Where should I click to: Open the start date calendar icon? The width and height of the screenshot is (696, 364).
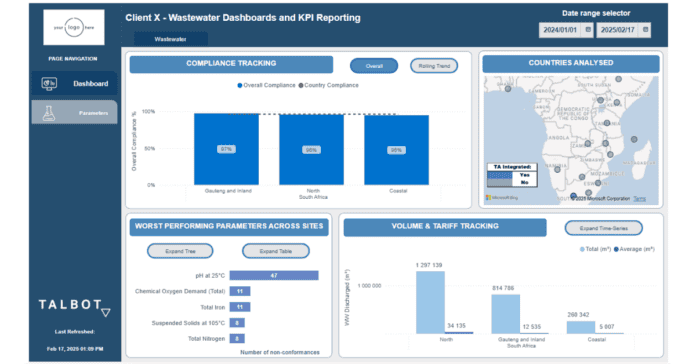point(588,30)
